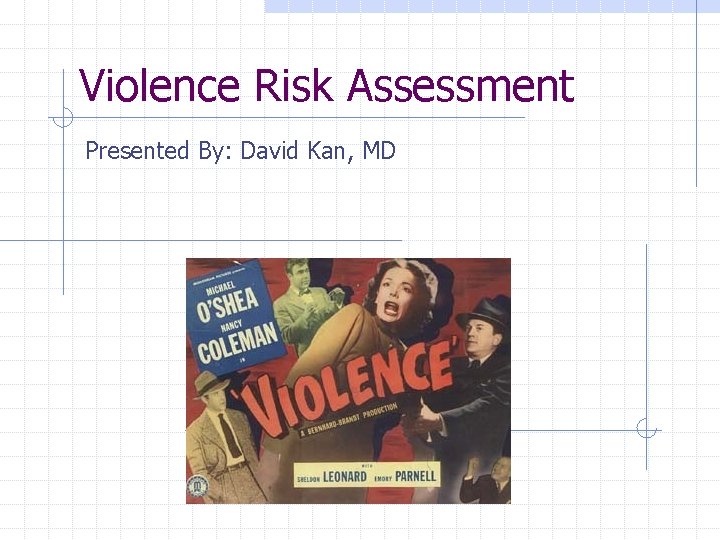Click the 'Violence' movie poster image
The height and width of the screenshot is (540, 720).
point(348,381)
